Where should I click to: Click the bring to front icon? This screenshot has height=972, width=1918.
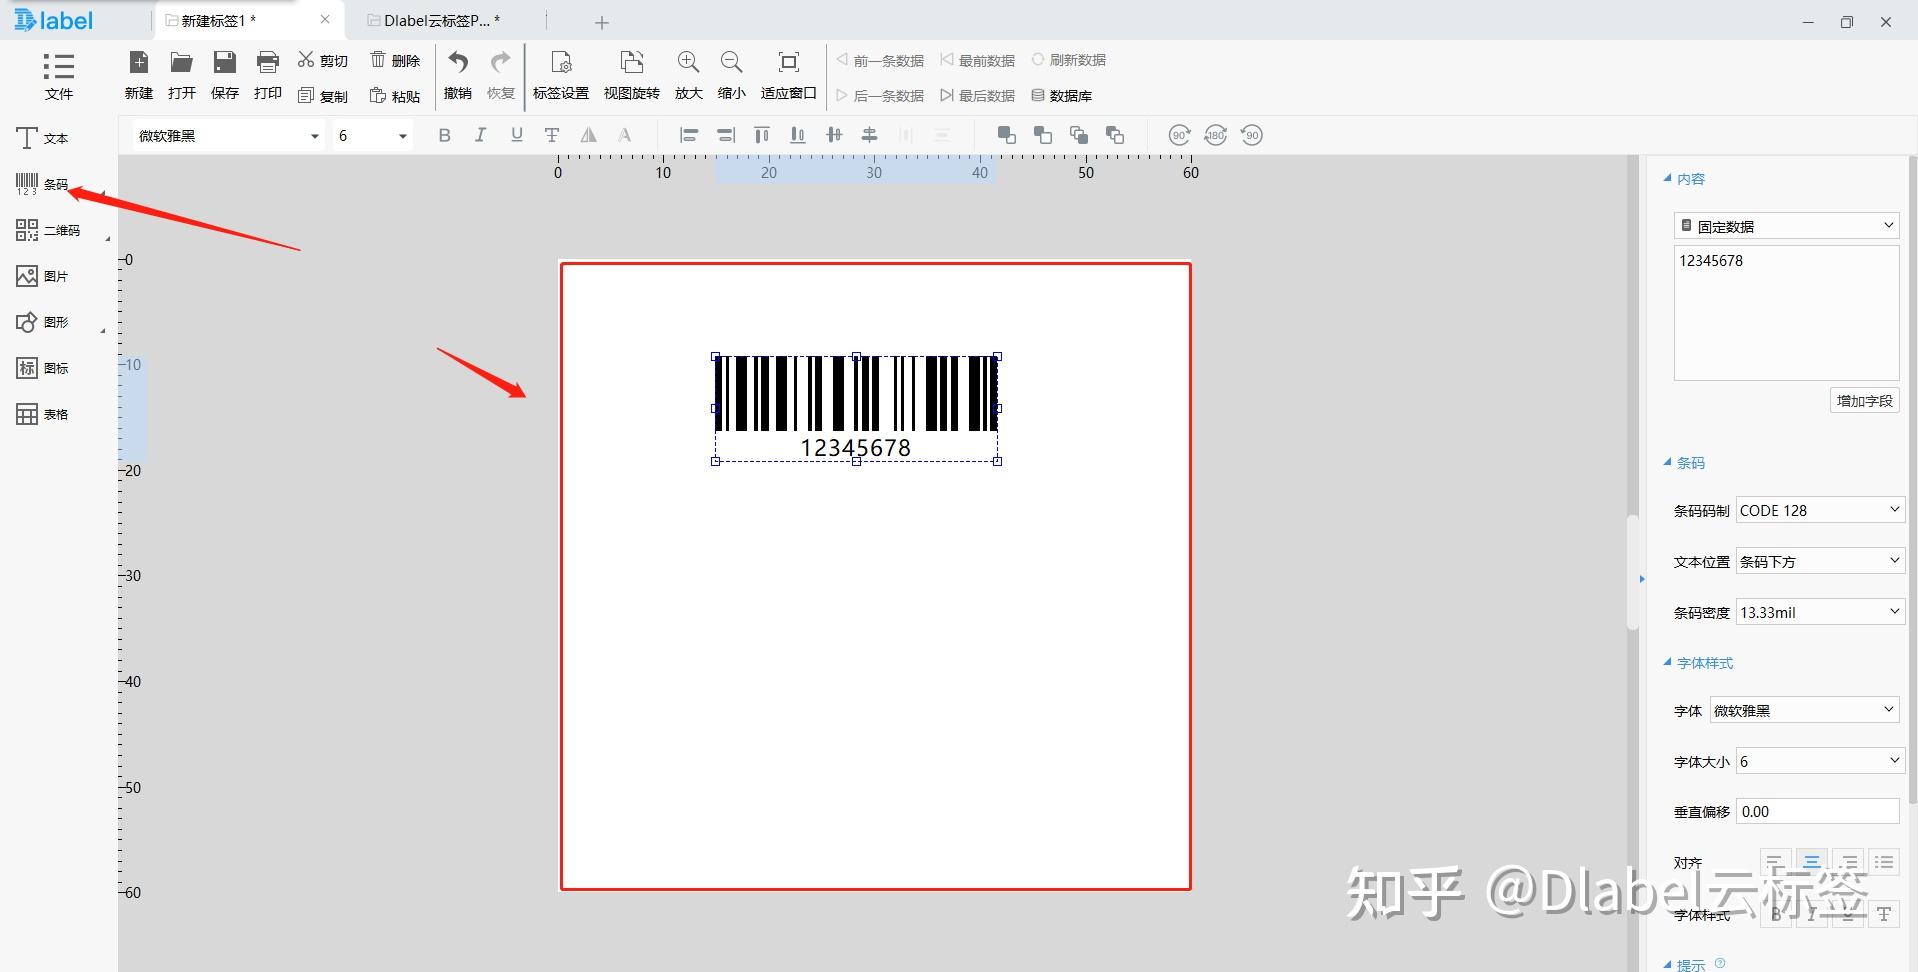pos(1007,135)
